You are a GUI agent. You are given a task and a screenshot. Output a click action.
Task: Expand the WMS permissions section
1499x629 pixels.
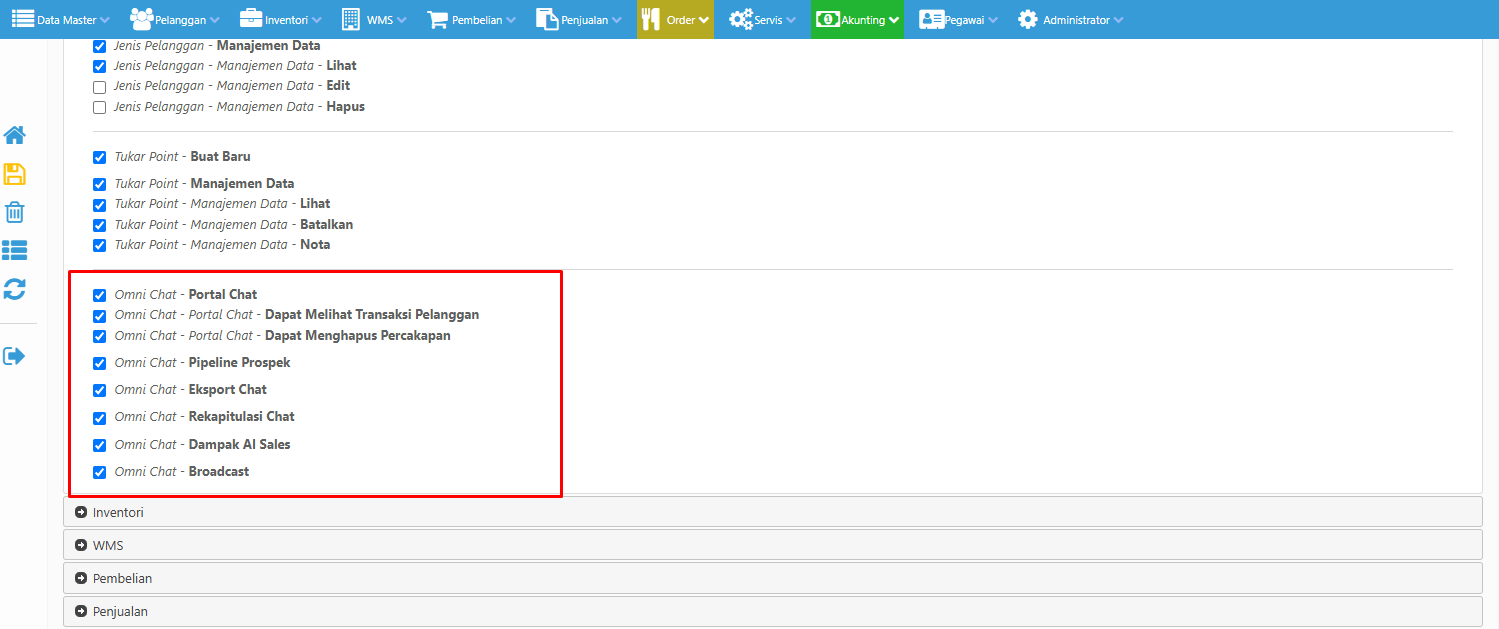pyautogui.click(x=772, y=545)
